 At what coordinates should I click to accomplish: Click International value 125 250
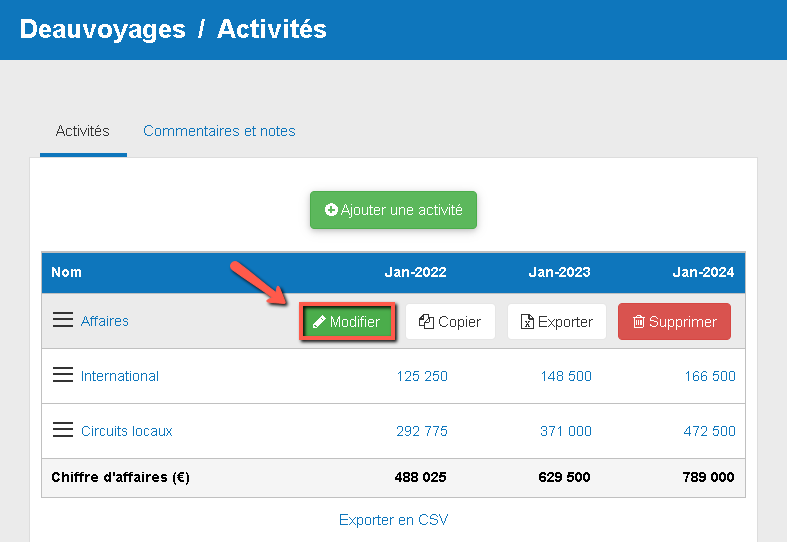tap(421, 376)
